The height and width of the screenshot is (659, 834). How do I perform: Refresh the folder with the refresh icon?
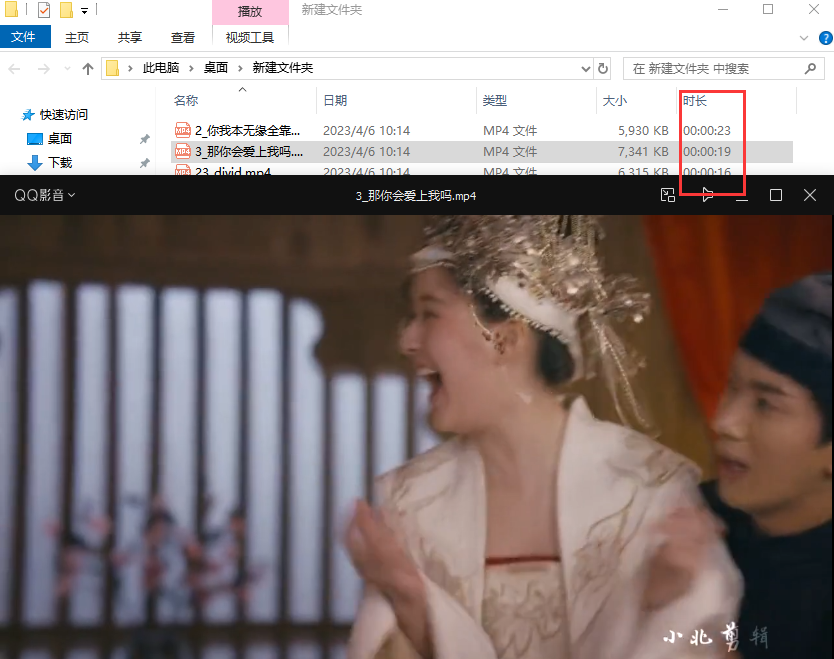point(603,69)
